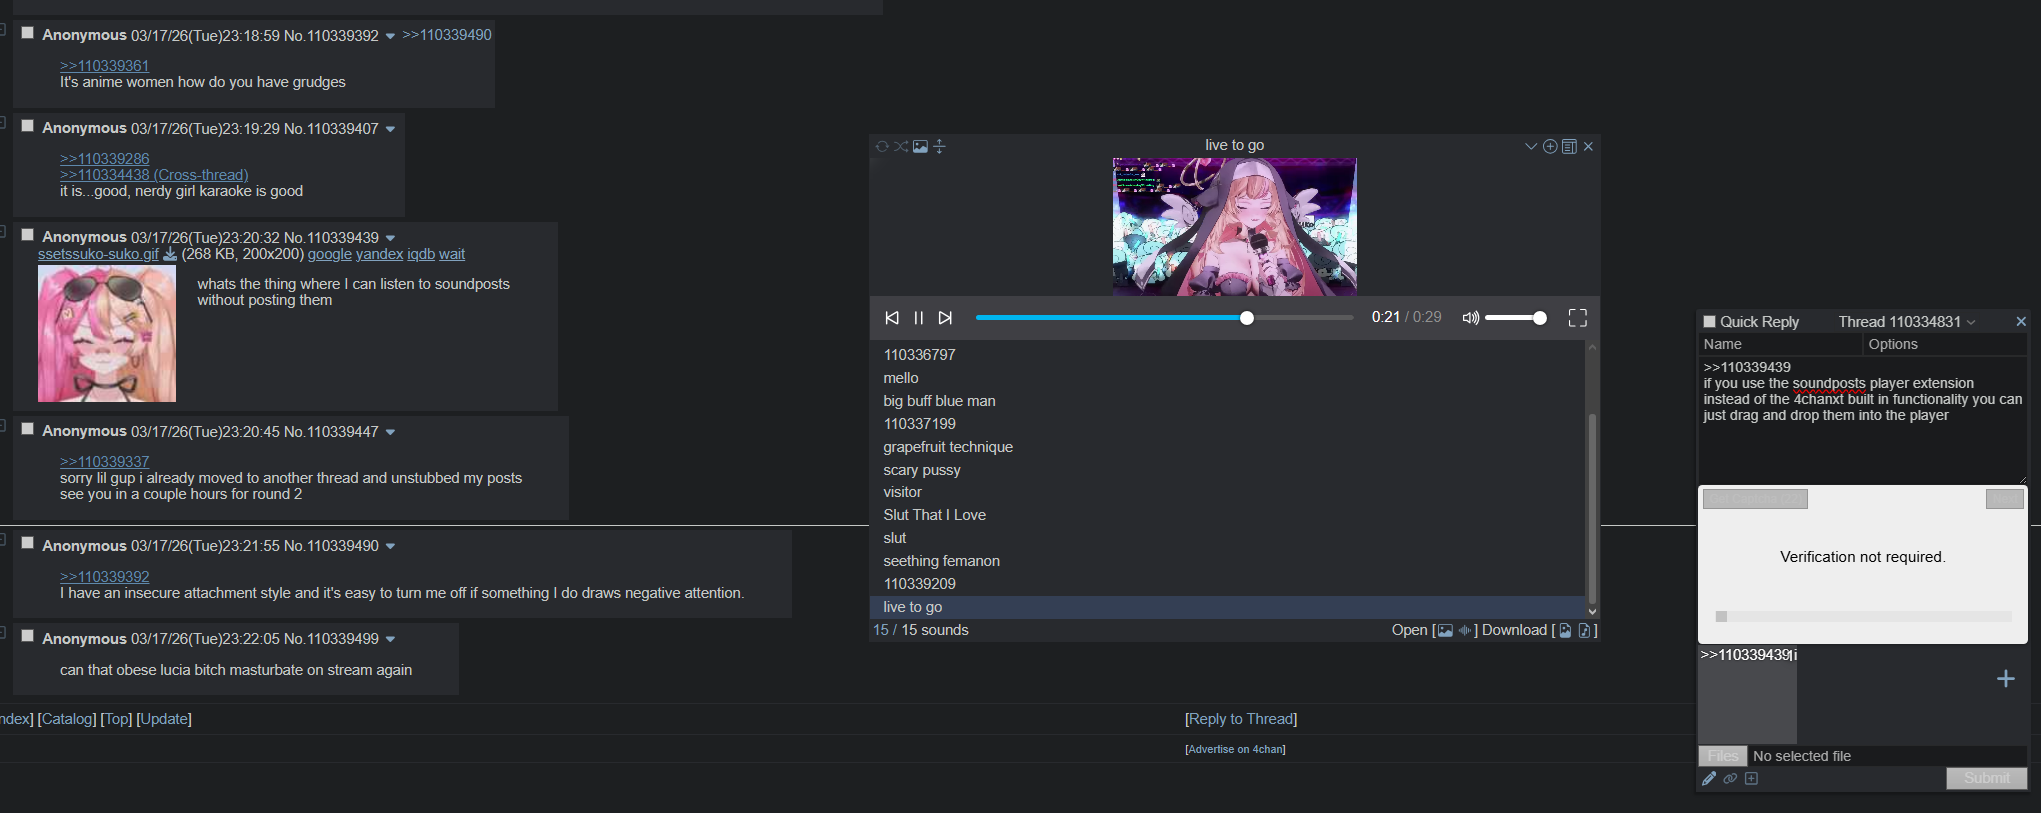Open post menu arrow for No.110339447
The width and height of the screenshot is (2041, 813).
click(x=390, y=433)
